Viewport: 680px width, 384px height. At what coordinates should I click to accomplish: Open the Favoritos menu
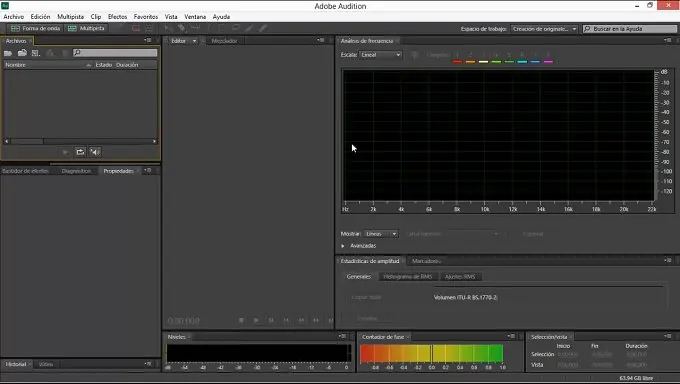[146, 16]
